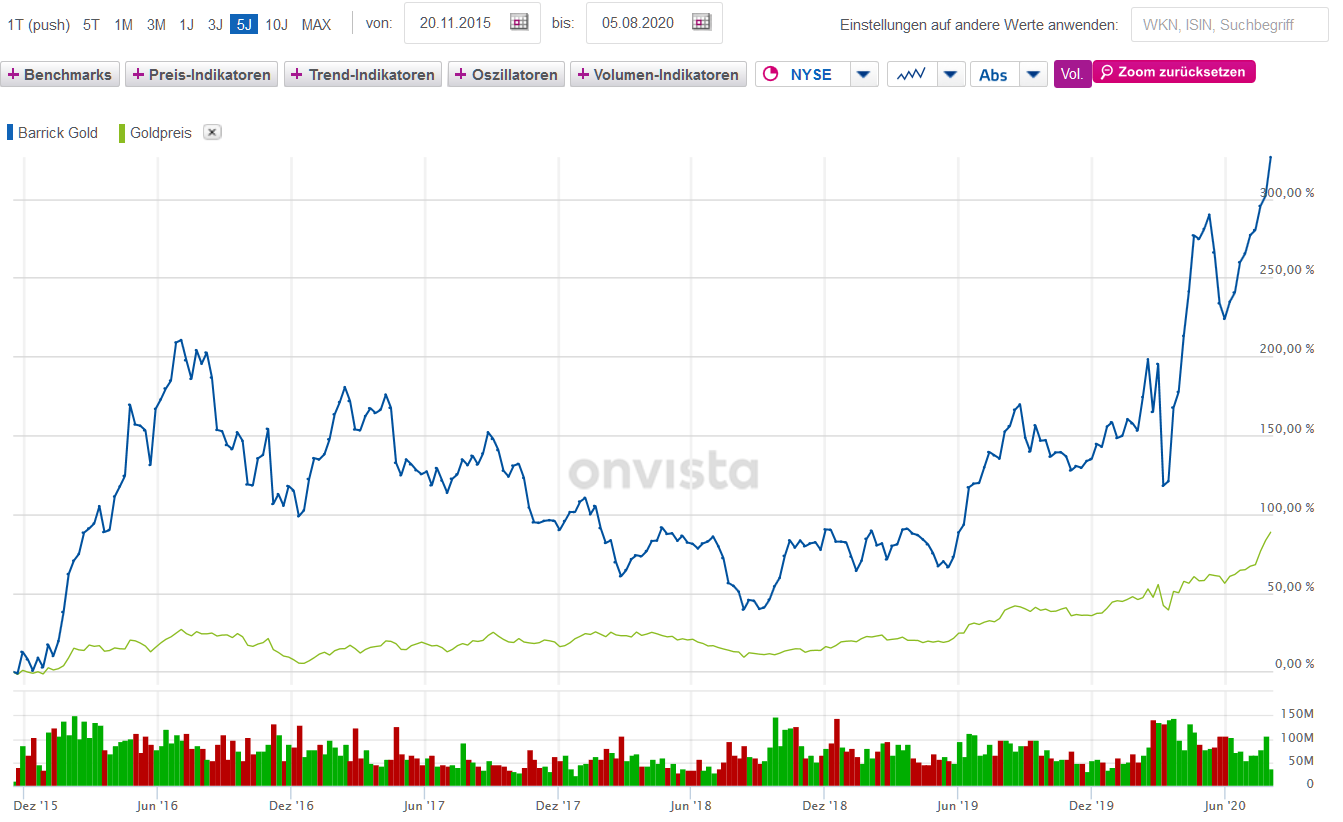Open the Abs scale dropdown
The image size is (1343, 822).
click(x=1032, y=73)
